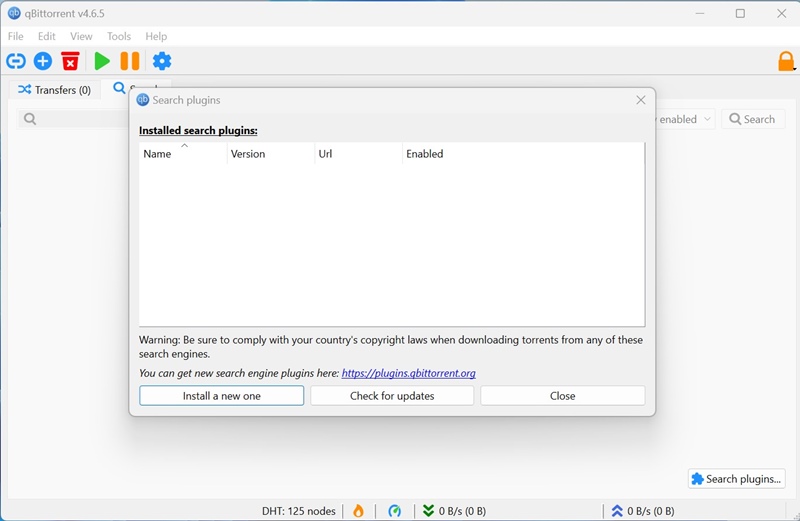Click the orange lock UI icon
Image resolution: width=800 pixels, height=521 pixels.
pos(786,61)
